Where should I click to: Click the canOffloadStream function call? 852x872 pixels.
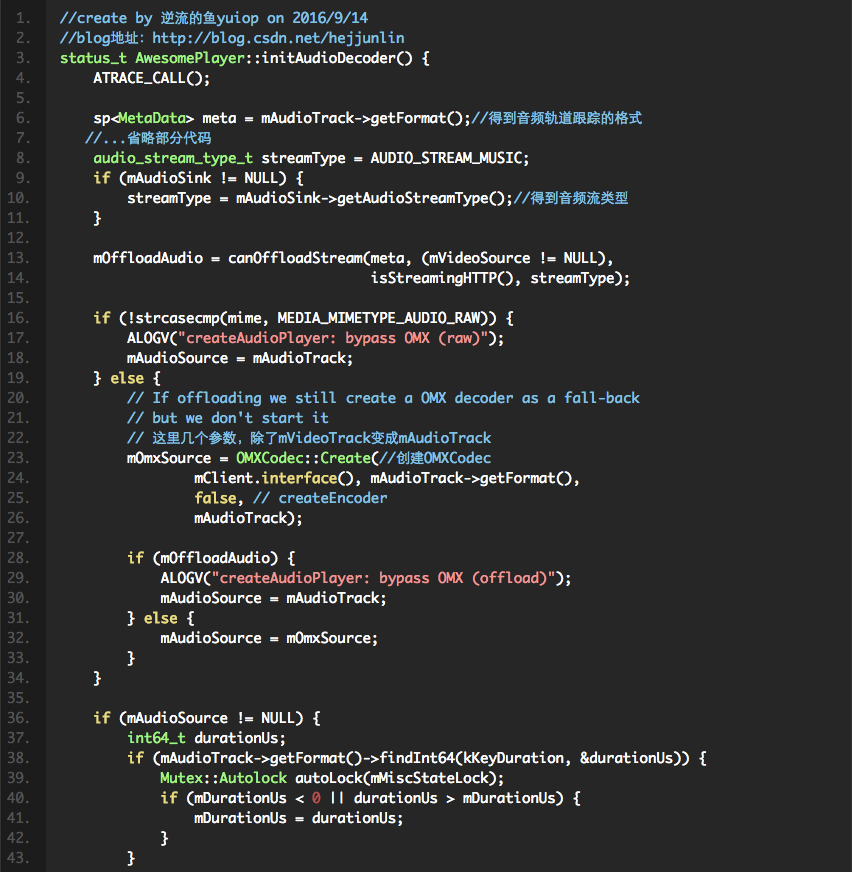tap(290, 258)
